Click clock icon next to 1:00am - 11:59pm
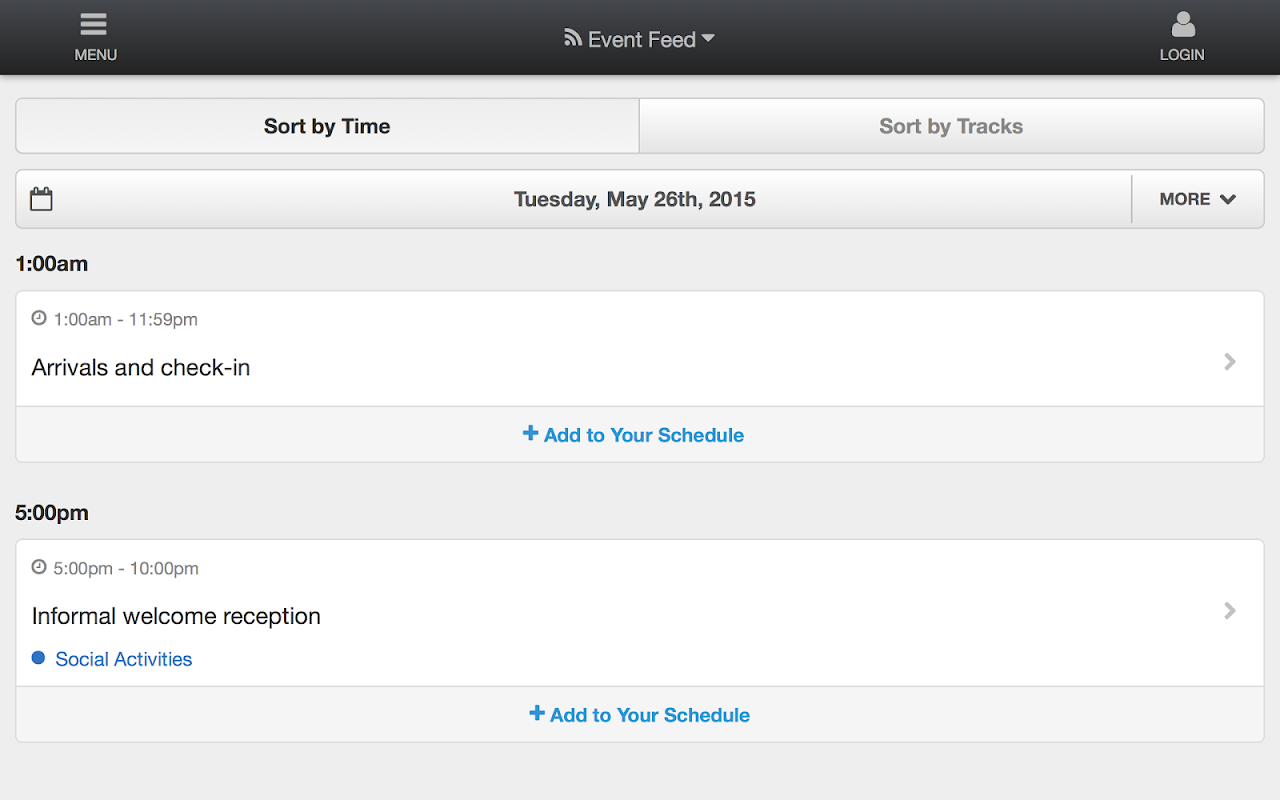Screen dimensions: 1280x800 (39, 318)
